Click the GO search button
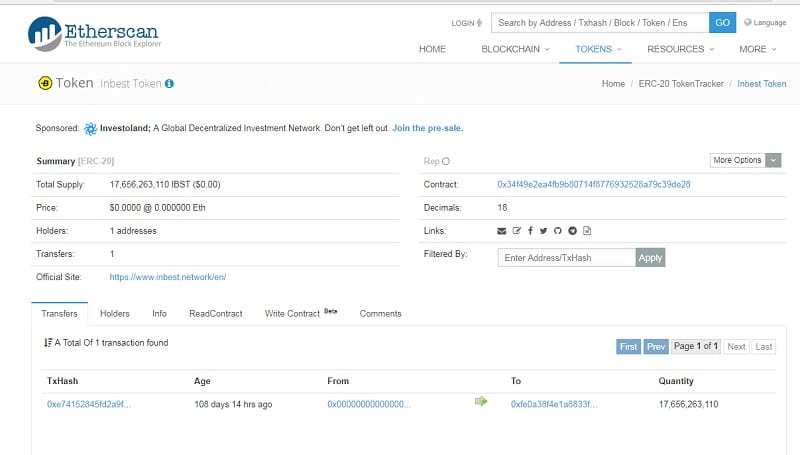 tap(722, 22)
